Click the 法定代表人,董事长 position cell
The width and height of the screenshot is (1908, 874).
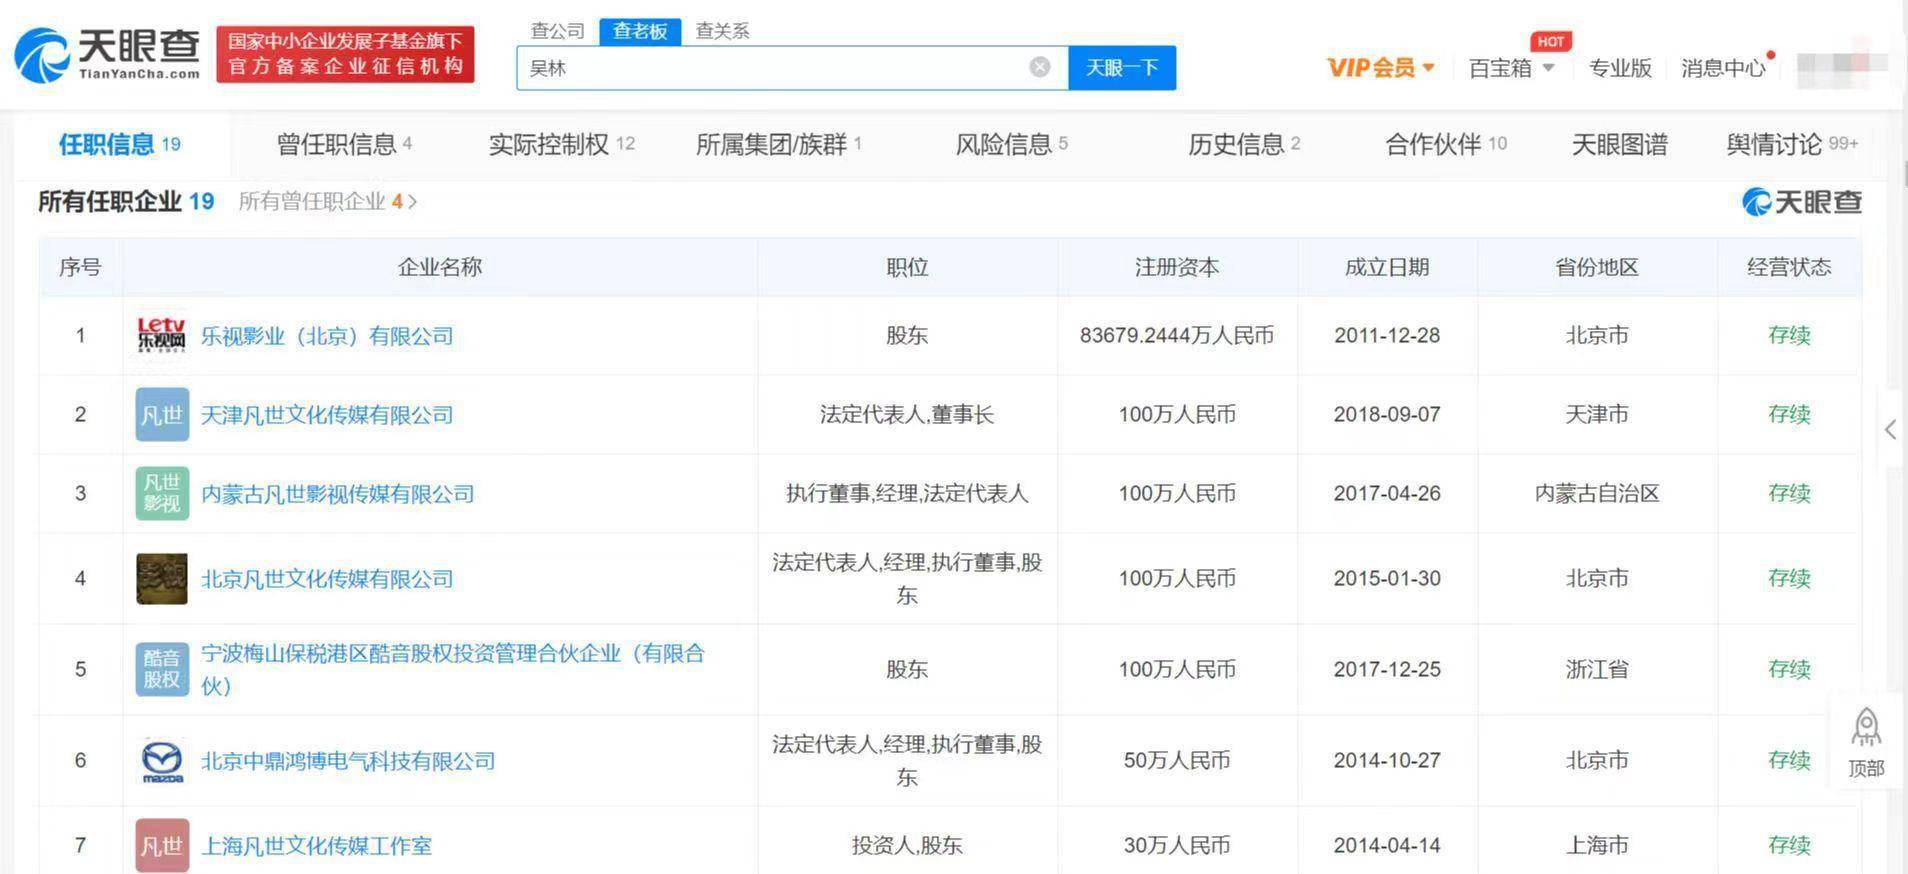[x=907, y=415]
